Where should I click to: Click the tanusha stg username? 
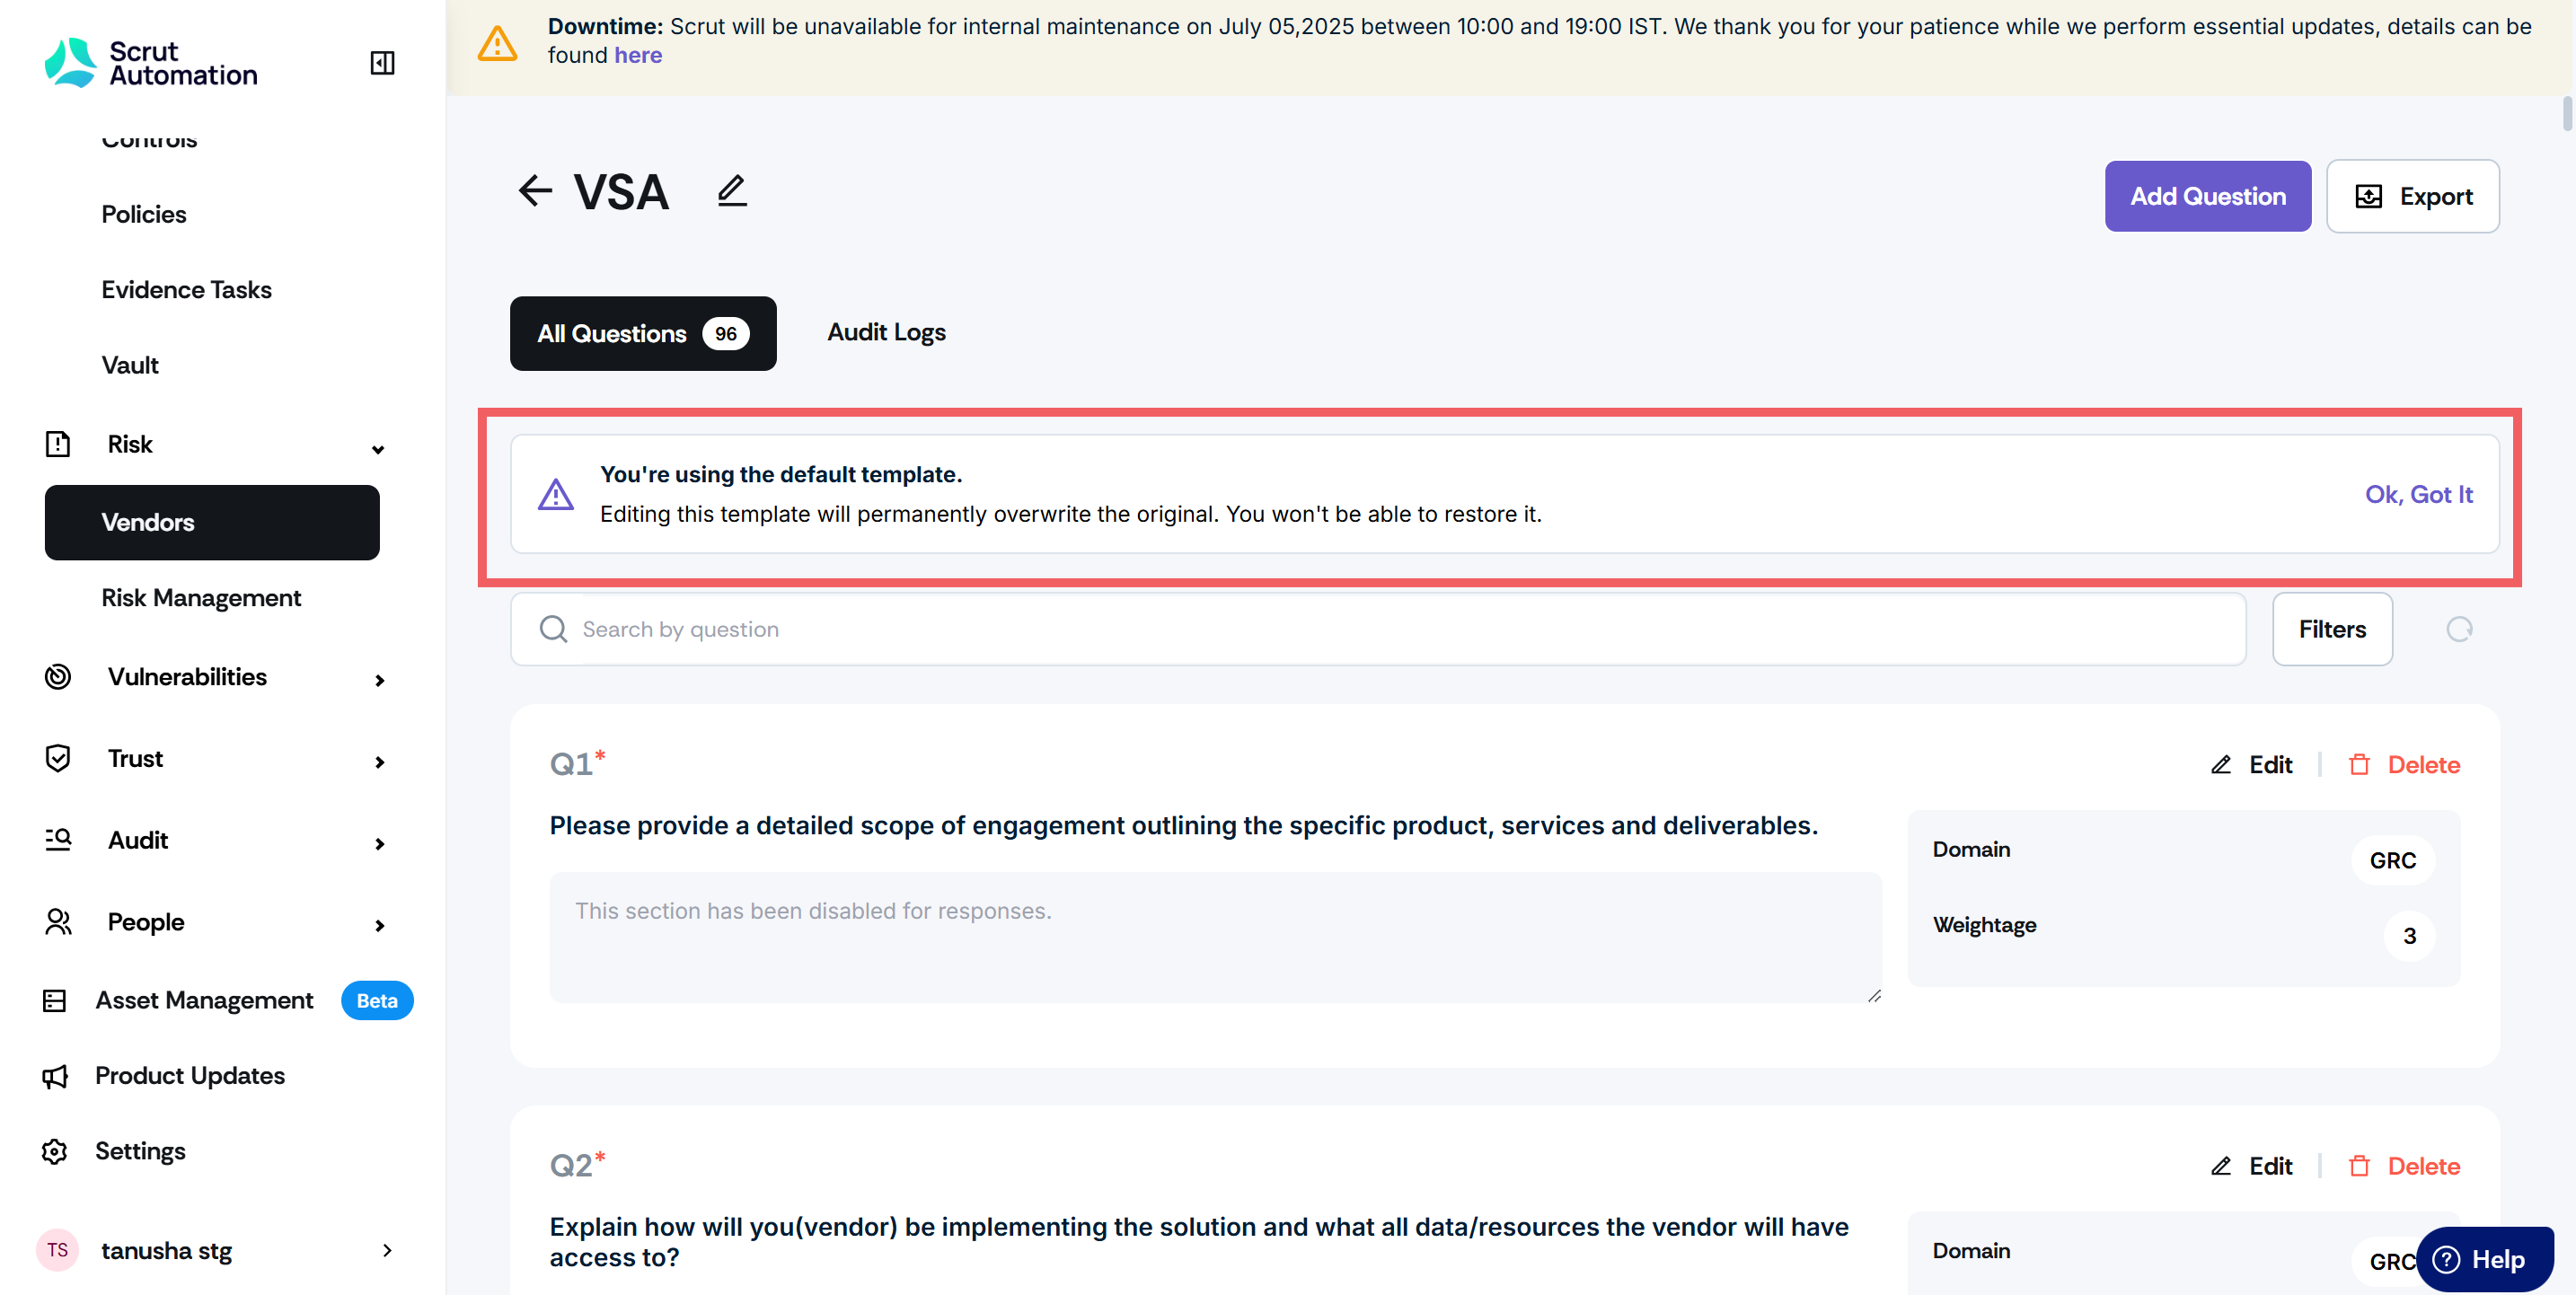166,1250
